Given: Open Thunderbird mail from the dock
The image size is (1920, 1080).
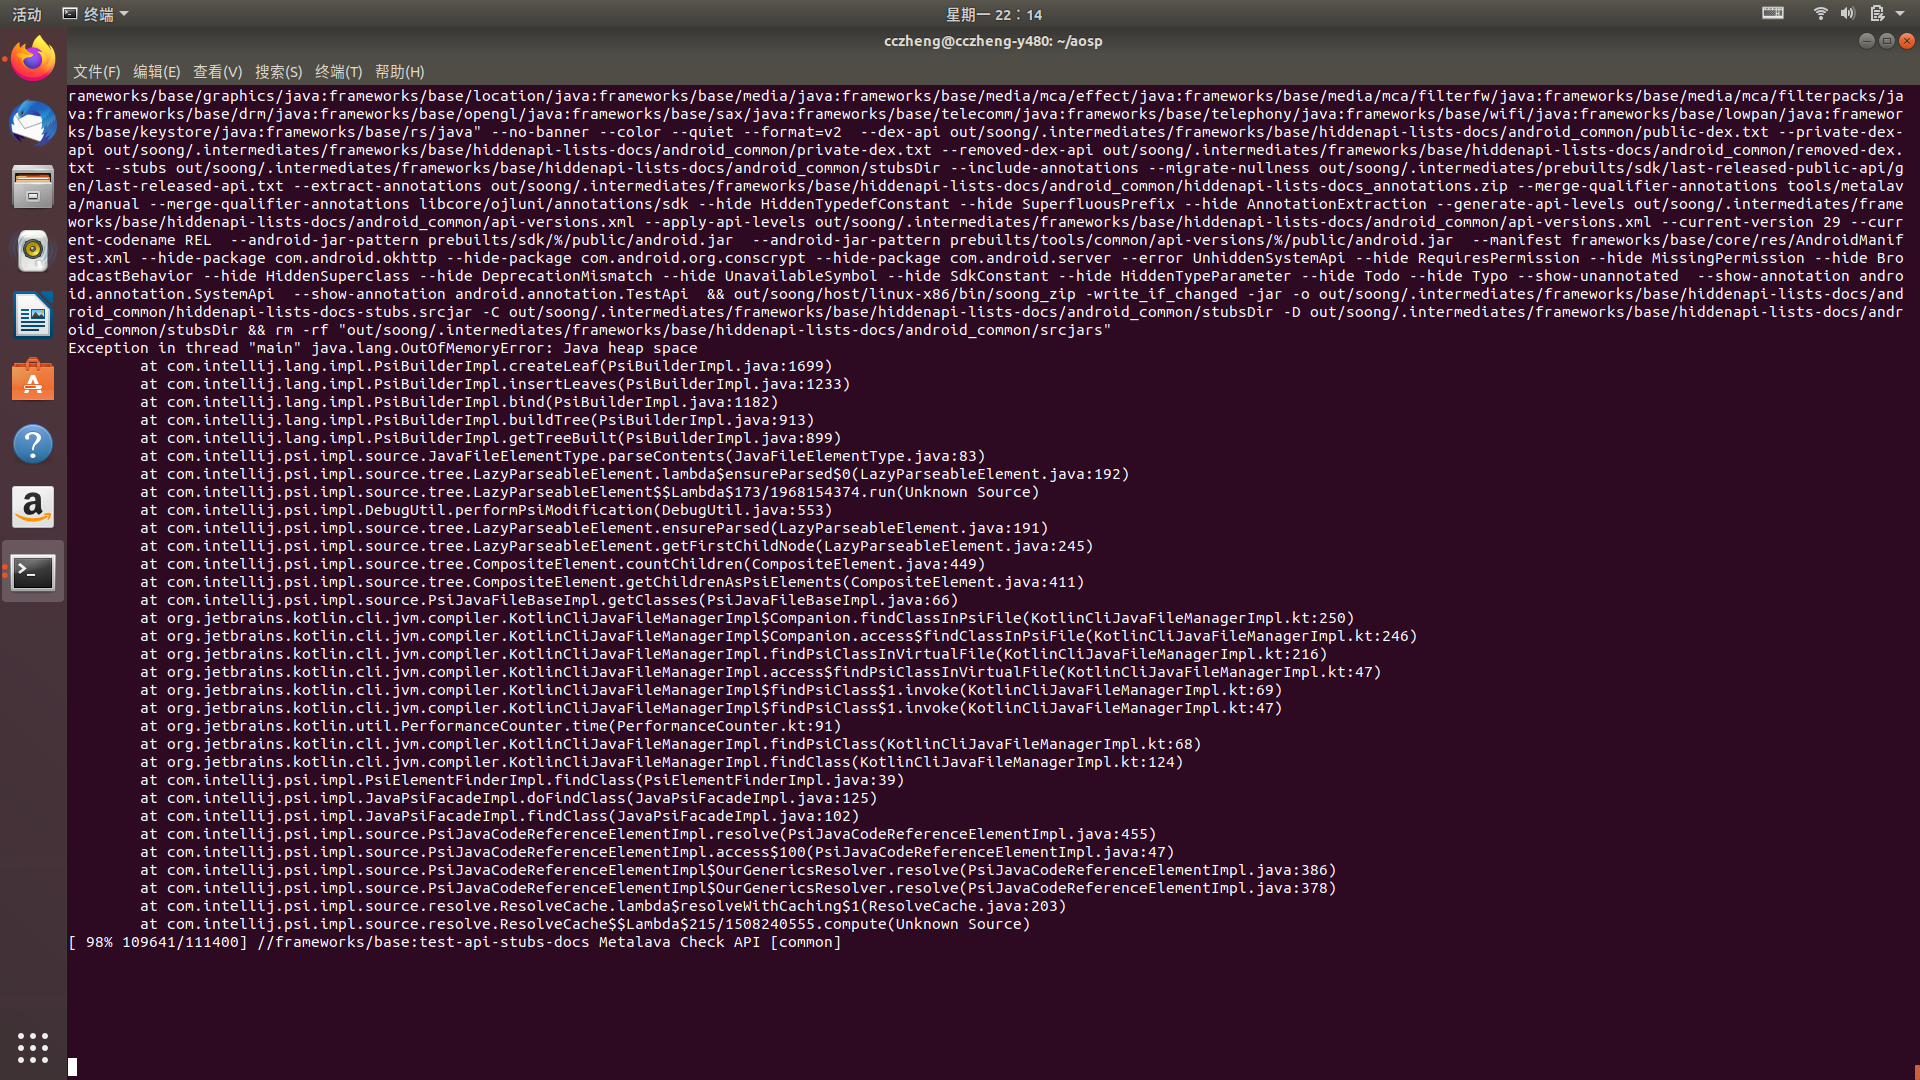Looking at the screenshot, I should (x=33, y=123).
